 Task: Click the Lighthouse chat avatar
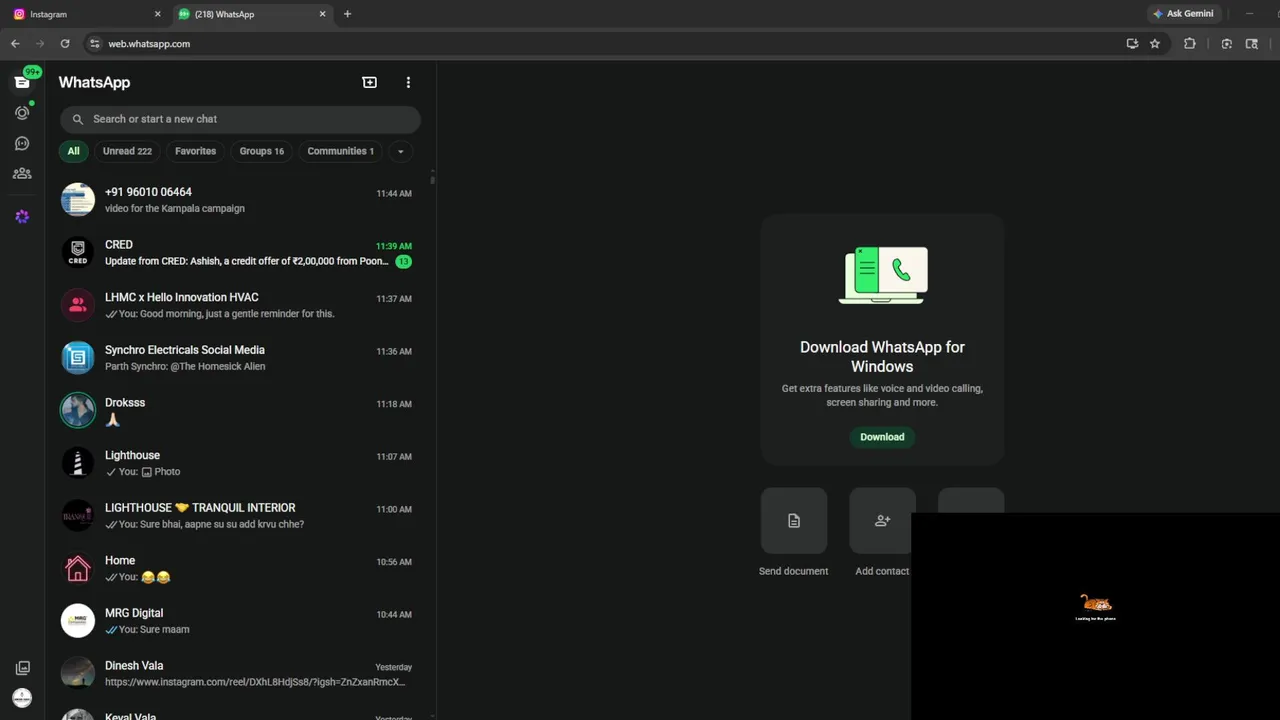pyautogui.click(x=78, y=463)
